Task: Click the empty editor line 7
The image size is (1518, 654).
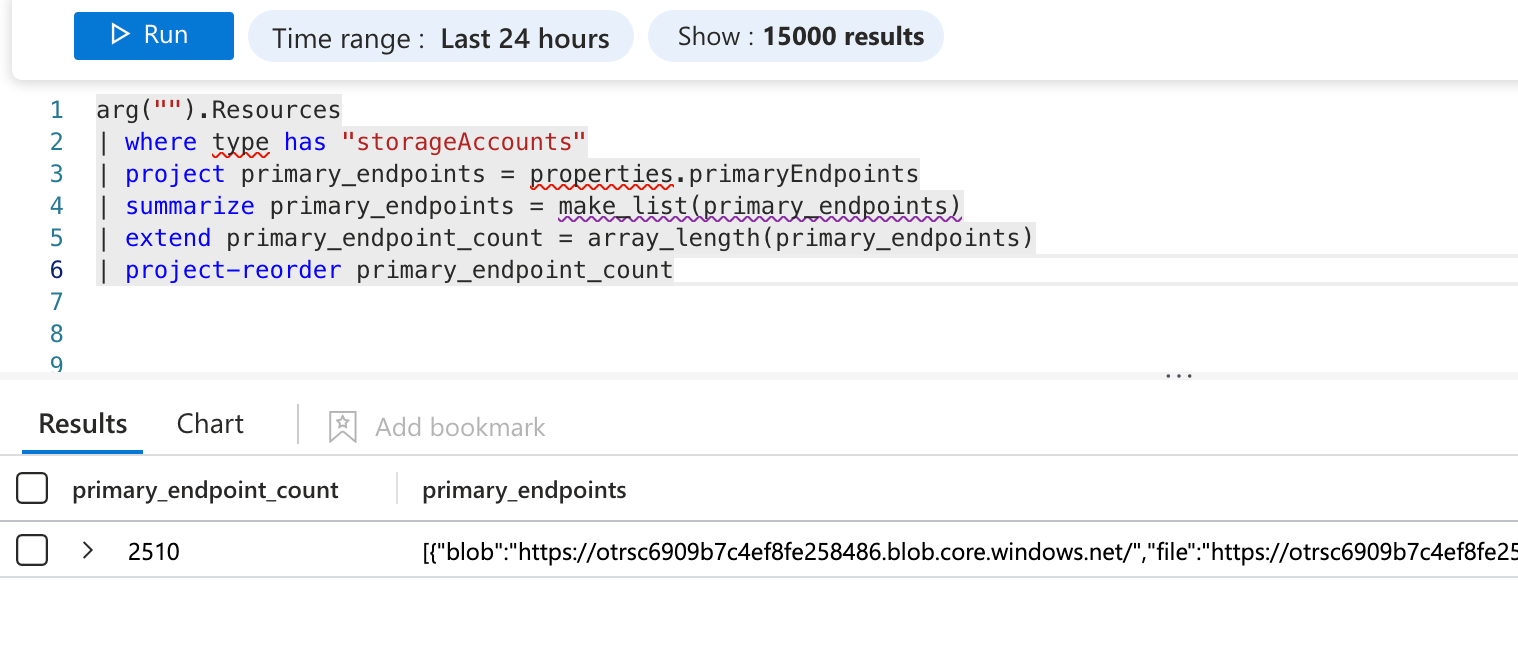Action: (x=400, y=302)
